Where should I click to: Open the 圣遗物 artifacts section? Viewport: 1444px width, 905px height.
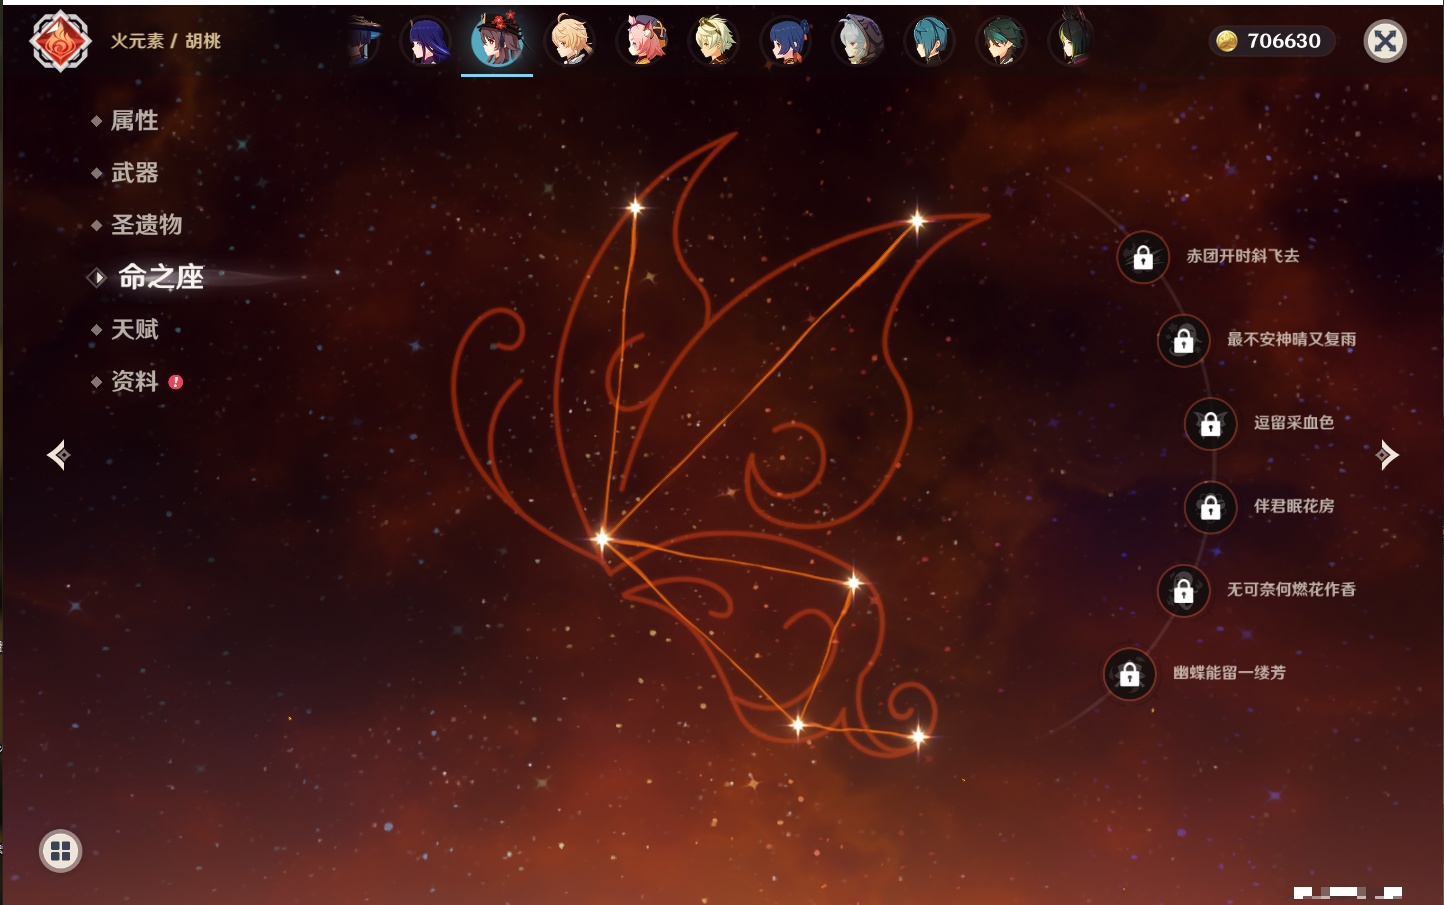tap(146, 225)
